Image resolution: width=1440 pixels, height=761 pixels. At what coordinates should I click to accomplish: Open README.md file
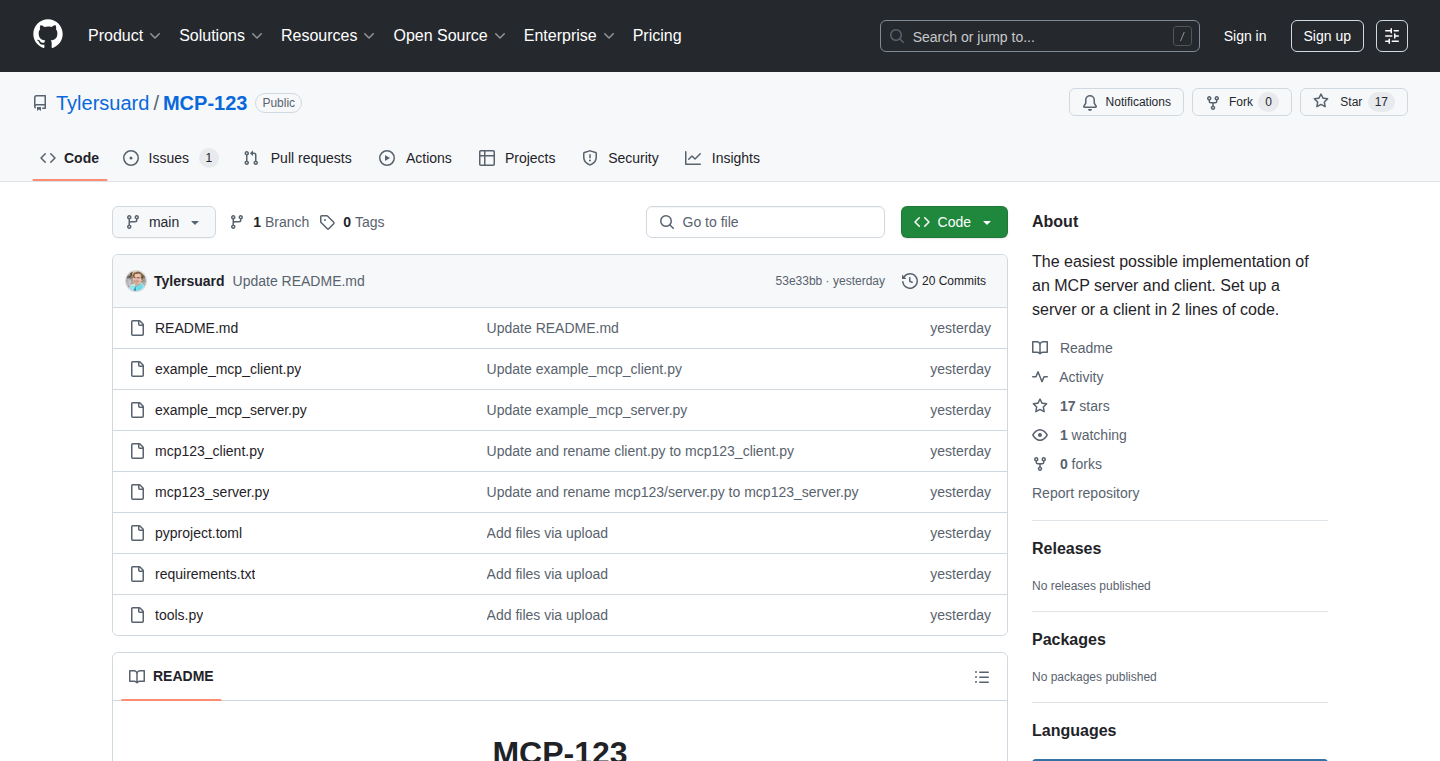(x=197, y=328)
